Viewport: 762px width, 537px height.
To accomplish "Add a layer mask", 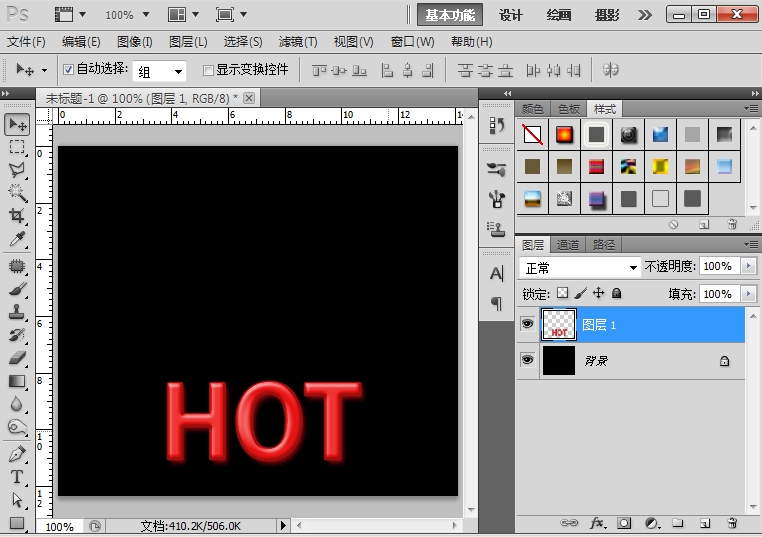I will tap(624, 523).
